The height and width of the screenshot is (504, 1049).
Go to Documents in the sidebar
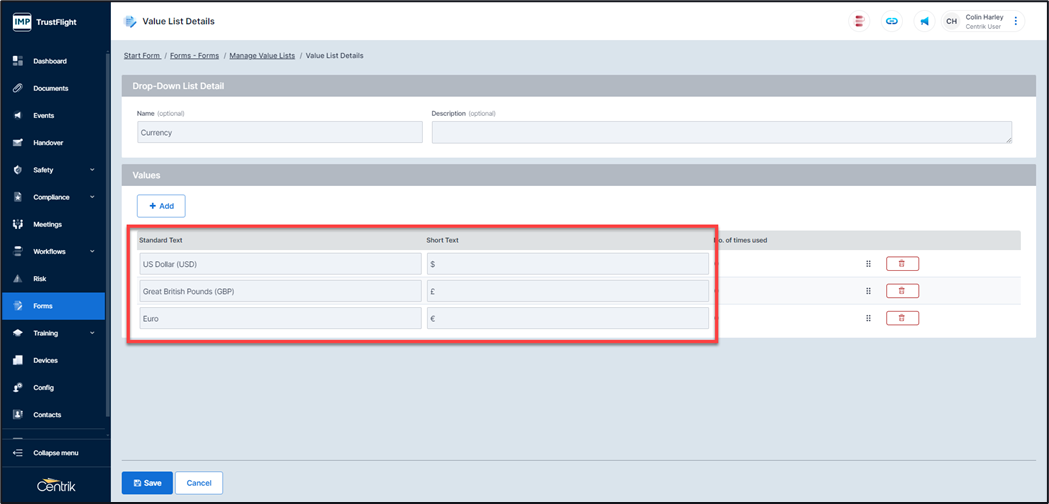pyautogui.click(x=50, y=88)
